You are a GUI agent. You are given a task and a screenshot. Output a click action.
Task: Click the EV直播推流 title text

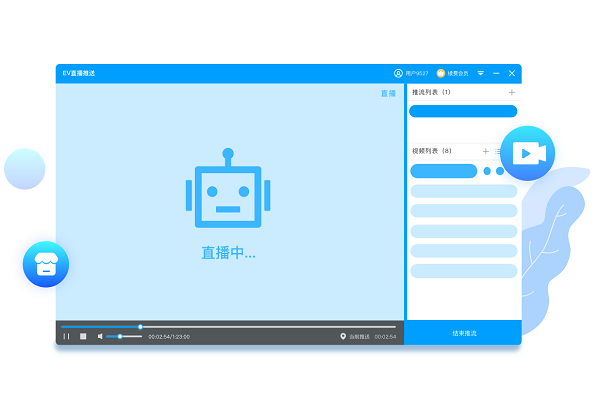[79, 73]
